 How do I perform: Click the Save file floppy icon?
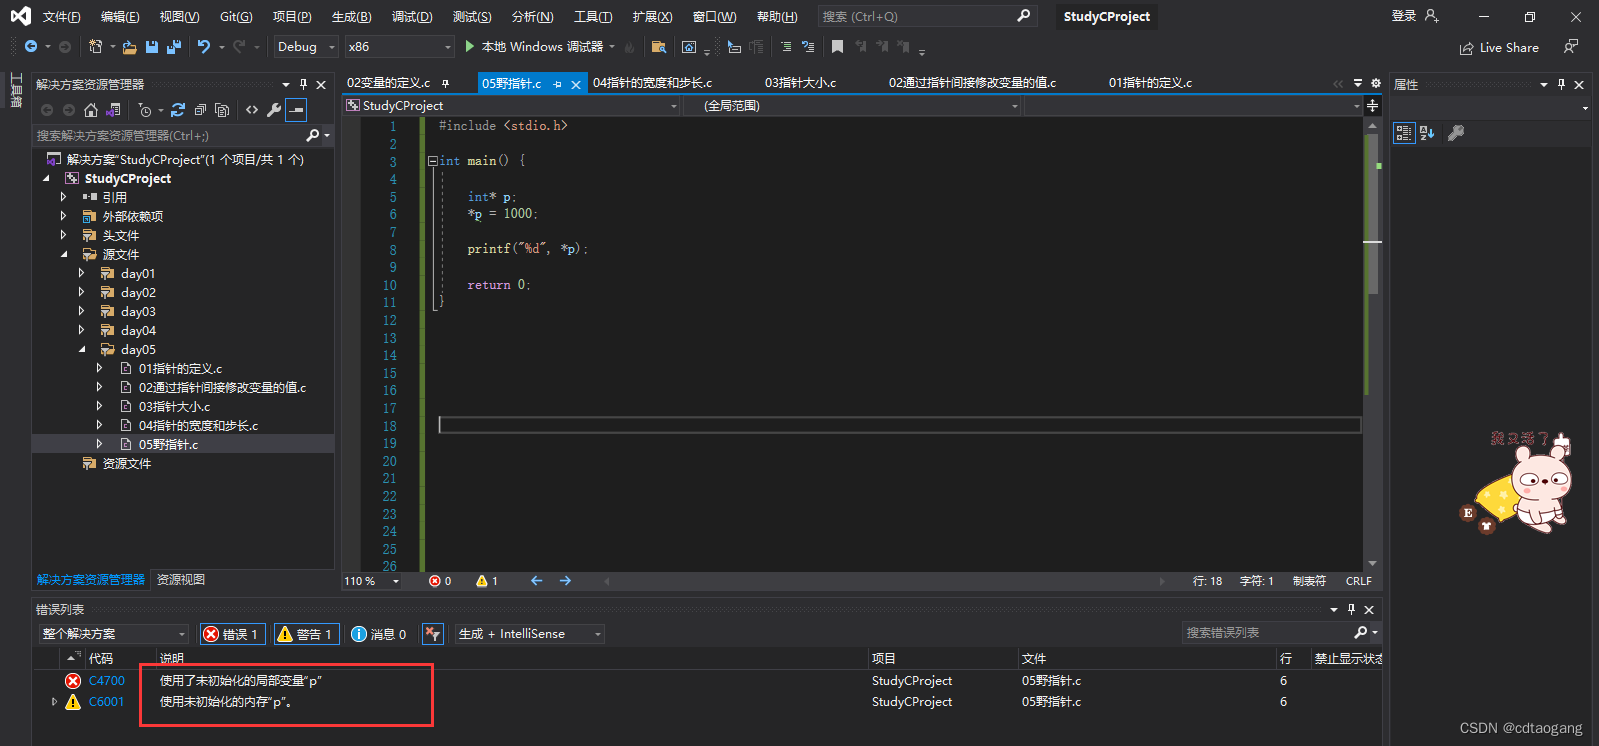[152, 47]
